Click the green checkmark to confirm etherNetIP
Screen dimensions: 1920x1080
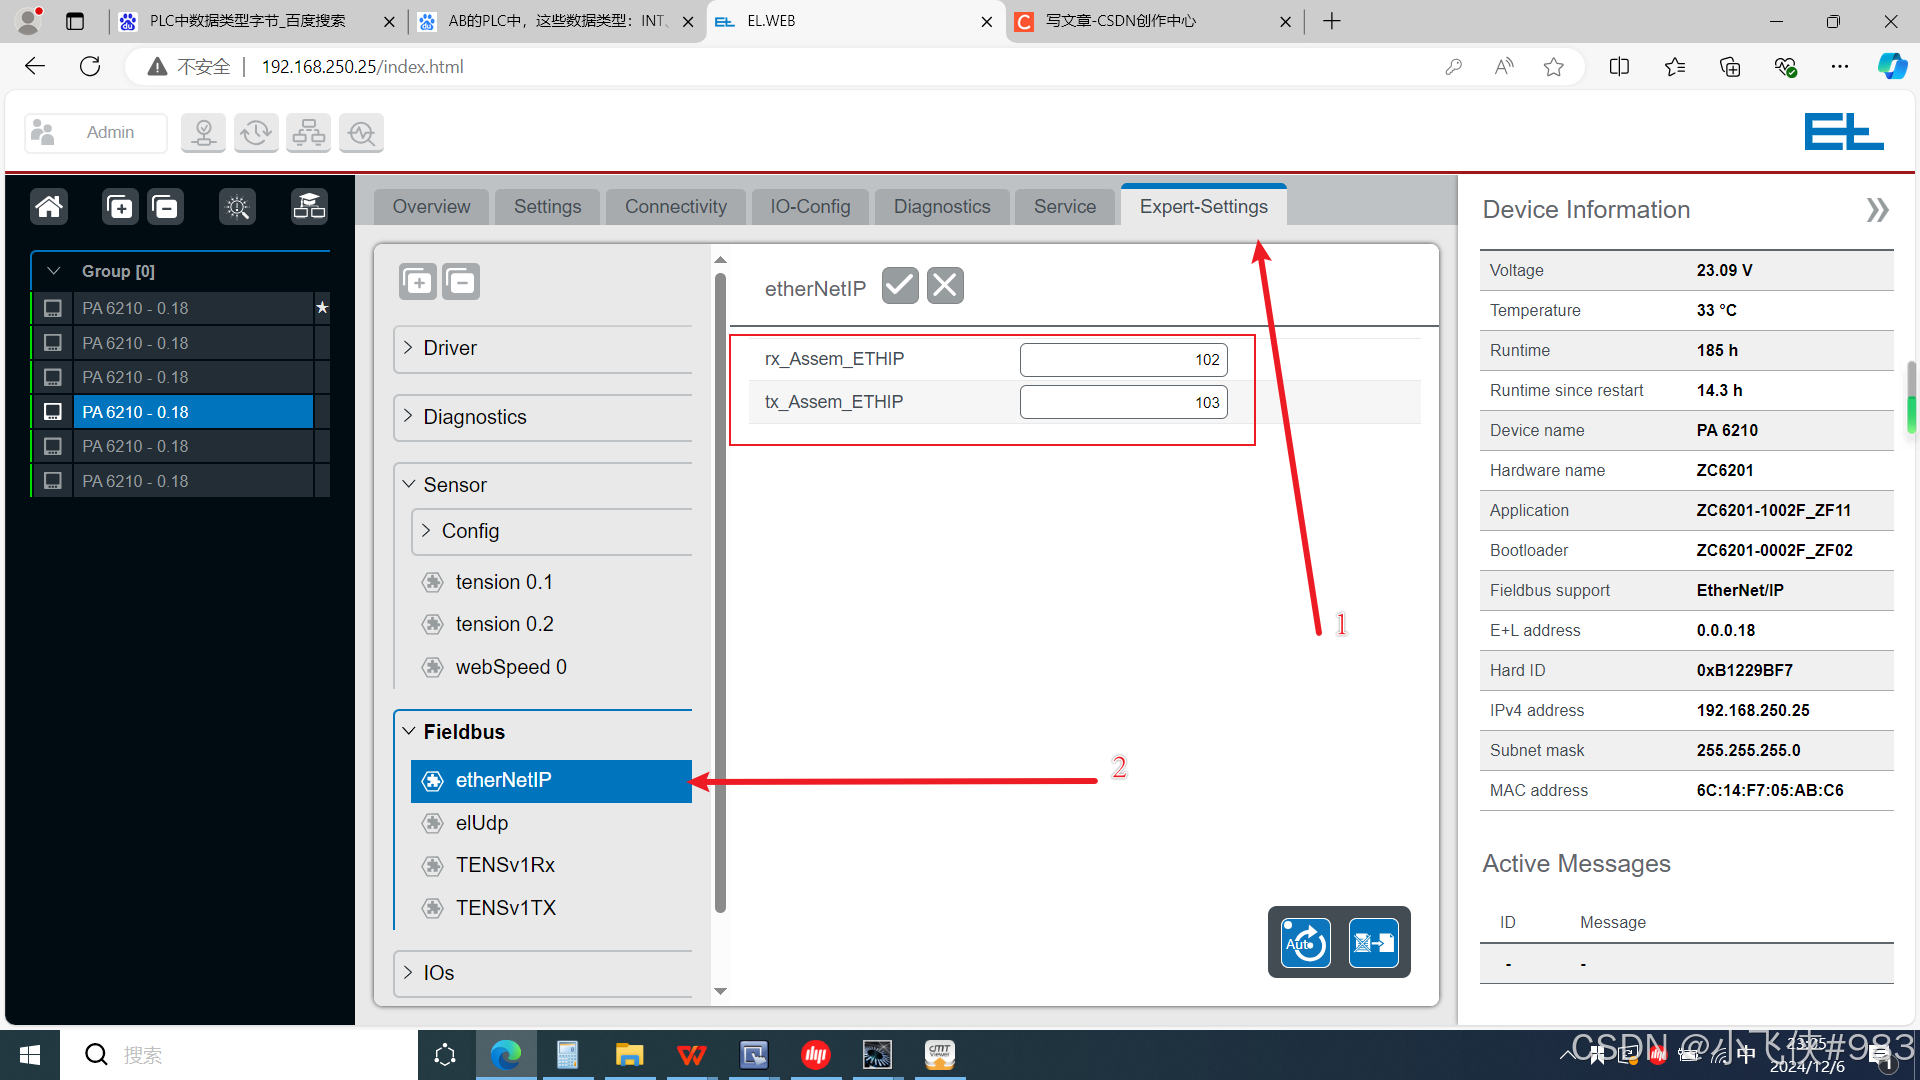click(x=900, y=286)
